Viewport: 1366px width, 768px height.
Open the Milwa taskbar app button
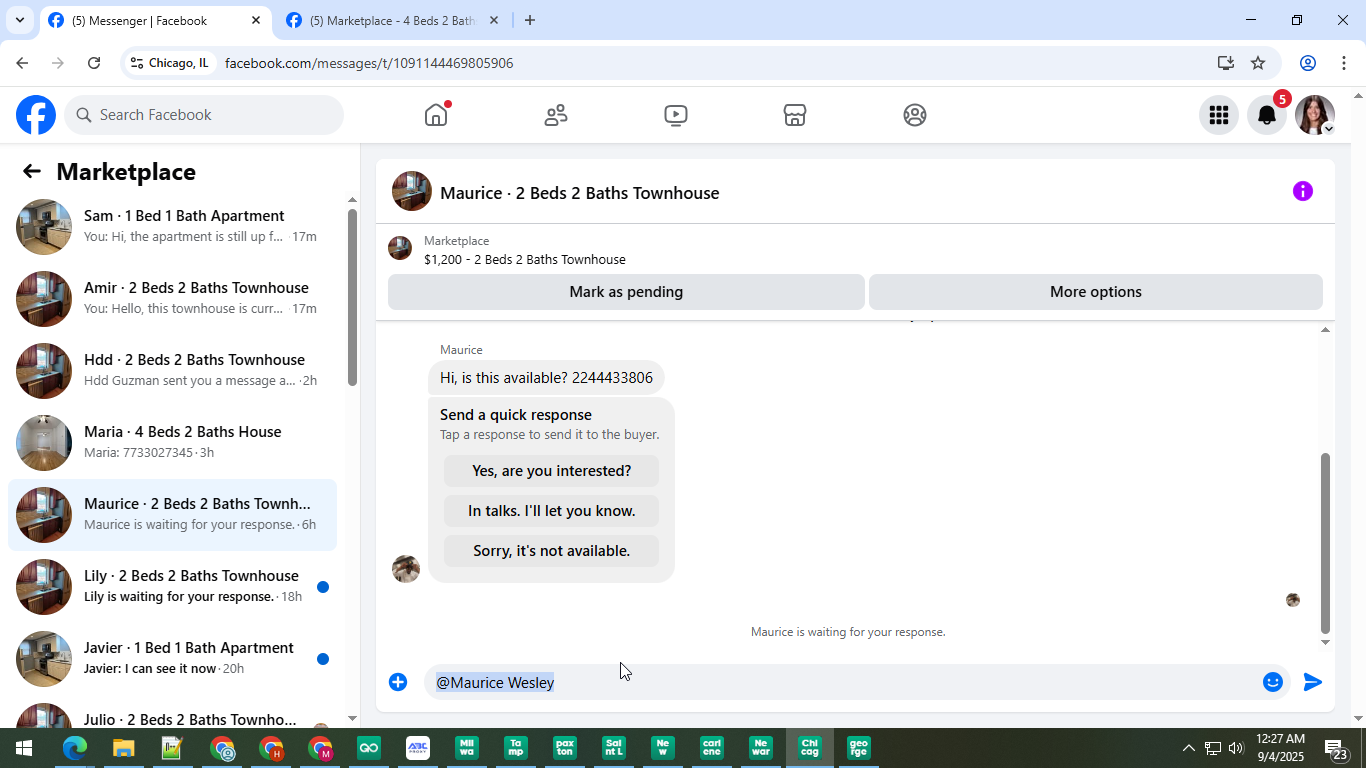click(x=466, y=748)
